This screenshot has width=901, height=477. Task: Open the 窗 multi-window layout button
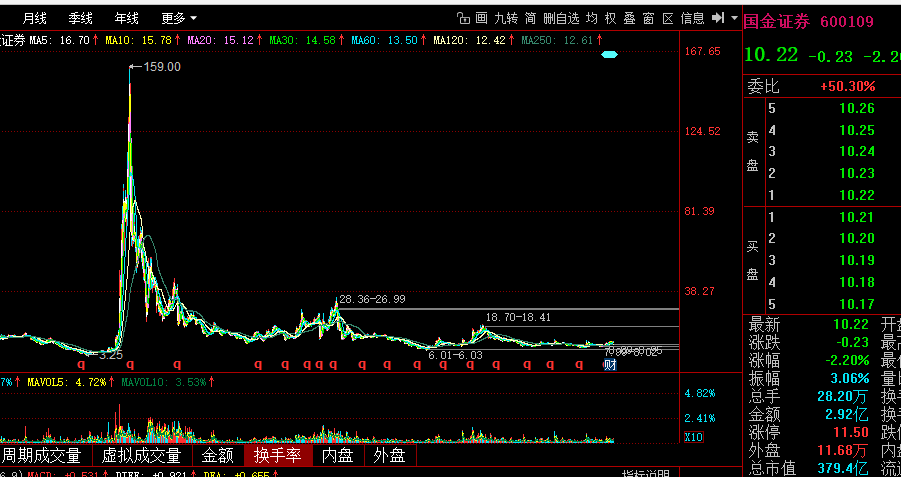click(x=649, y=18)
